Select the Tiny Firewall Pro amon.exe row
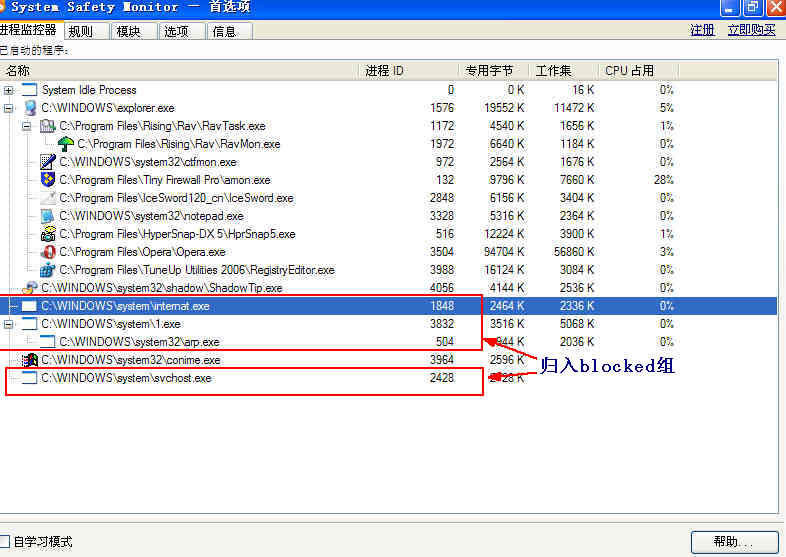Screen dimensions: 786x557 (x=388, y=180)
